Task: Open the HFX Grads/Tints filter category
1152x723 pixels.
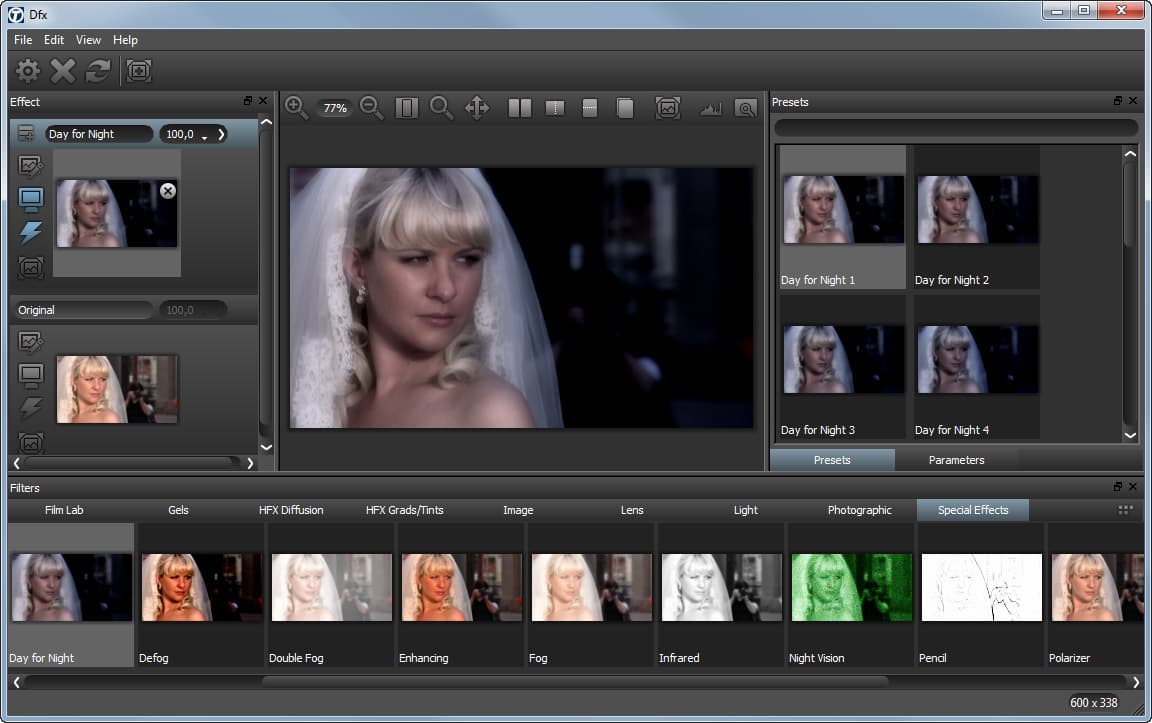Action: click(x=405, y=510)
